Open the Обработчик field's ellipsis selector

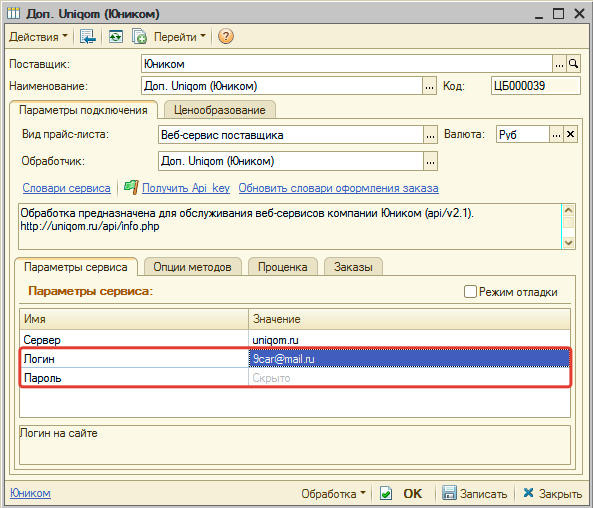click(430, 162)
